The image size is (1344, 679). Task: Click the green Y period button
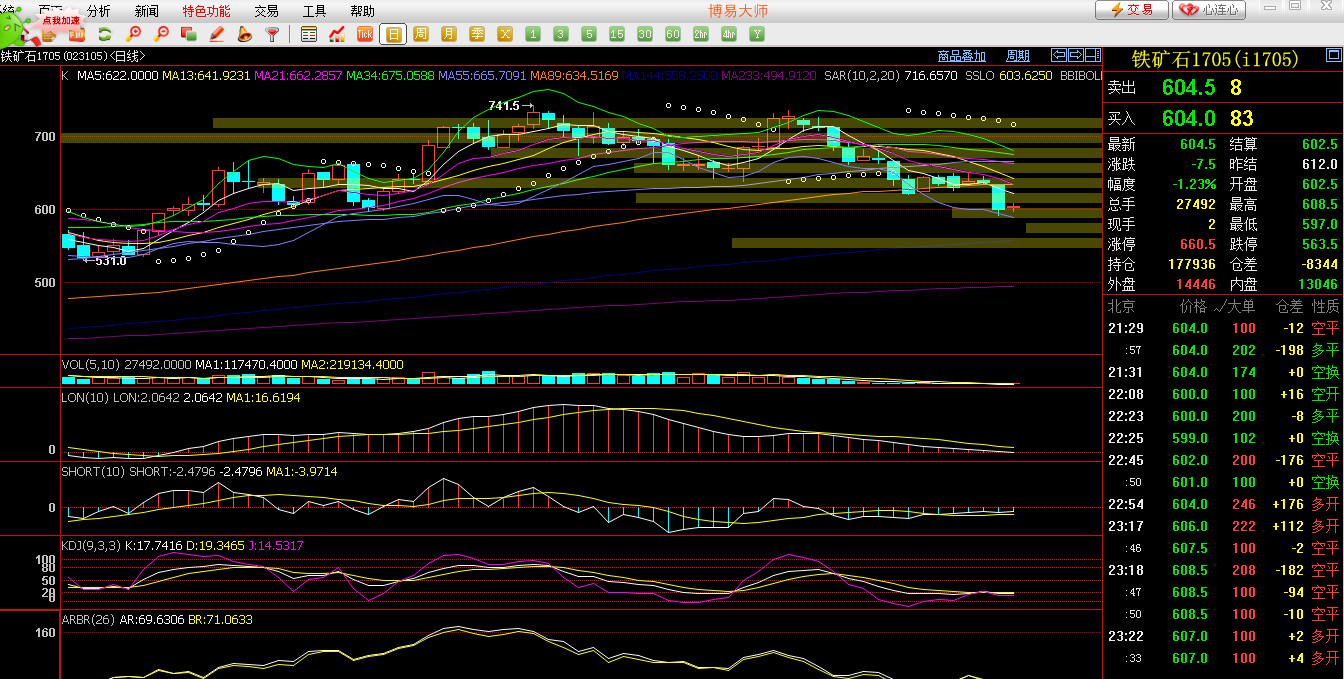pyautogui.click(x=757, y=34)
